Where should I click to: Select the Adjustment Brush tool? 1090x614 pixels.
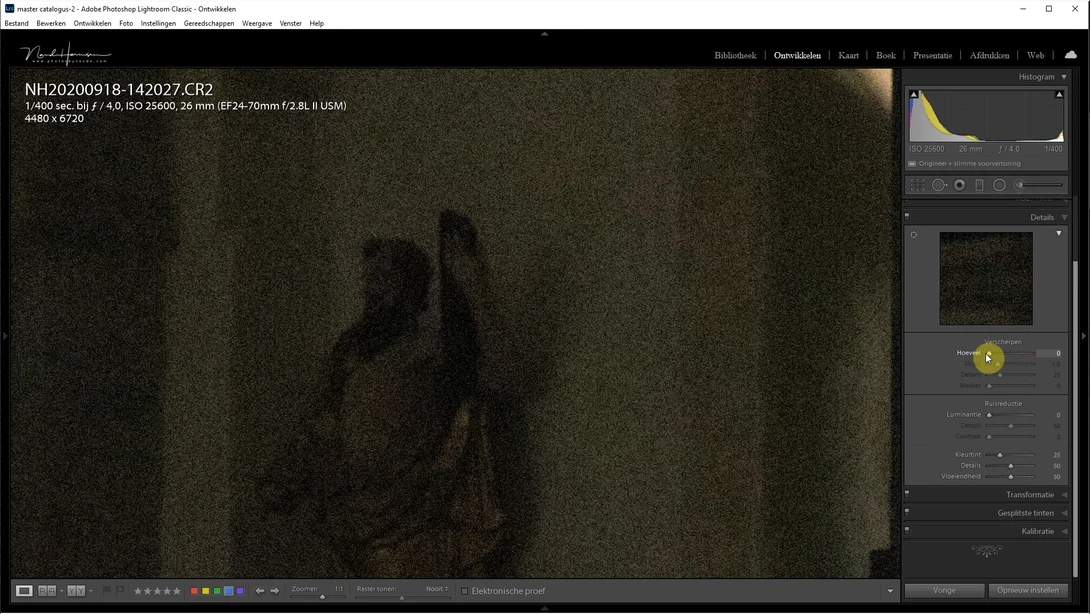(x=1039, y=185)
